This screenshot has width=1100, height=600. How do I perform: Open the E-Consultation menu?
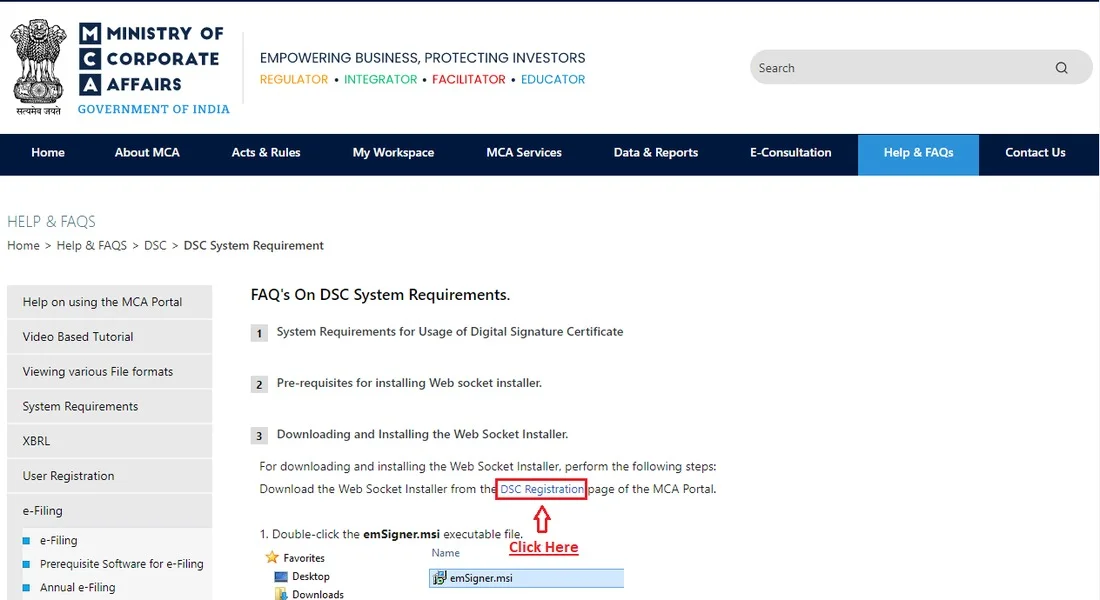(791, 152)
